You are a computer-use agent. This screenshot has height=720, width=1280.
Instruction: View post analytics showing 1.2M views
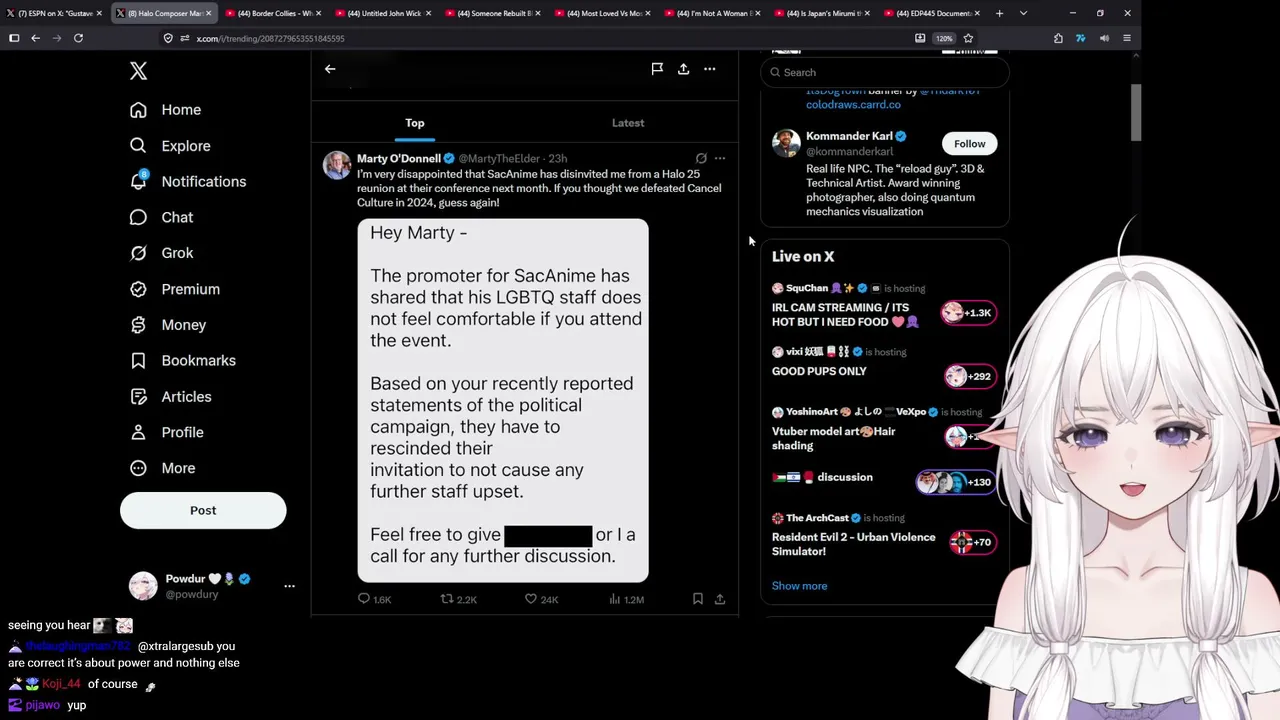tap(626, 599)
